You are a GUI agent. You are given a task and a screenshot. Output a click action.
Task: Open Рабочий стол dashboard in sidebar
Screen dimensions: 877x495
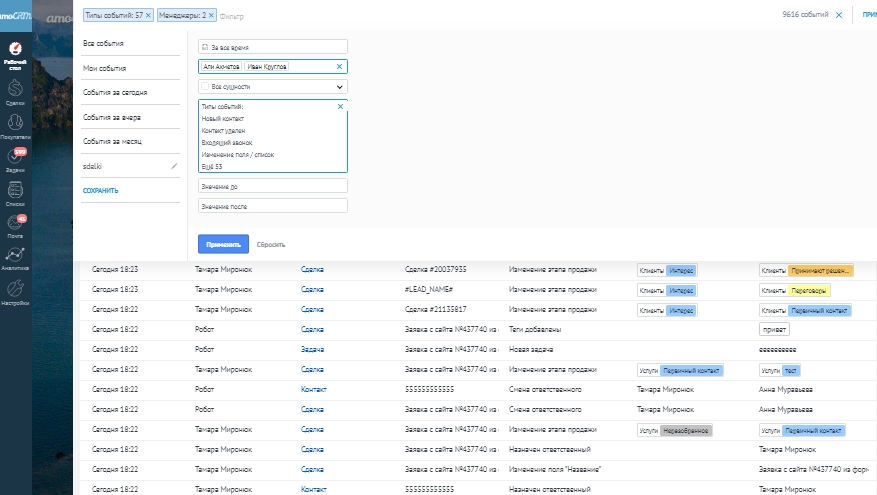pyautogui.click(x=15, y=51)
